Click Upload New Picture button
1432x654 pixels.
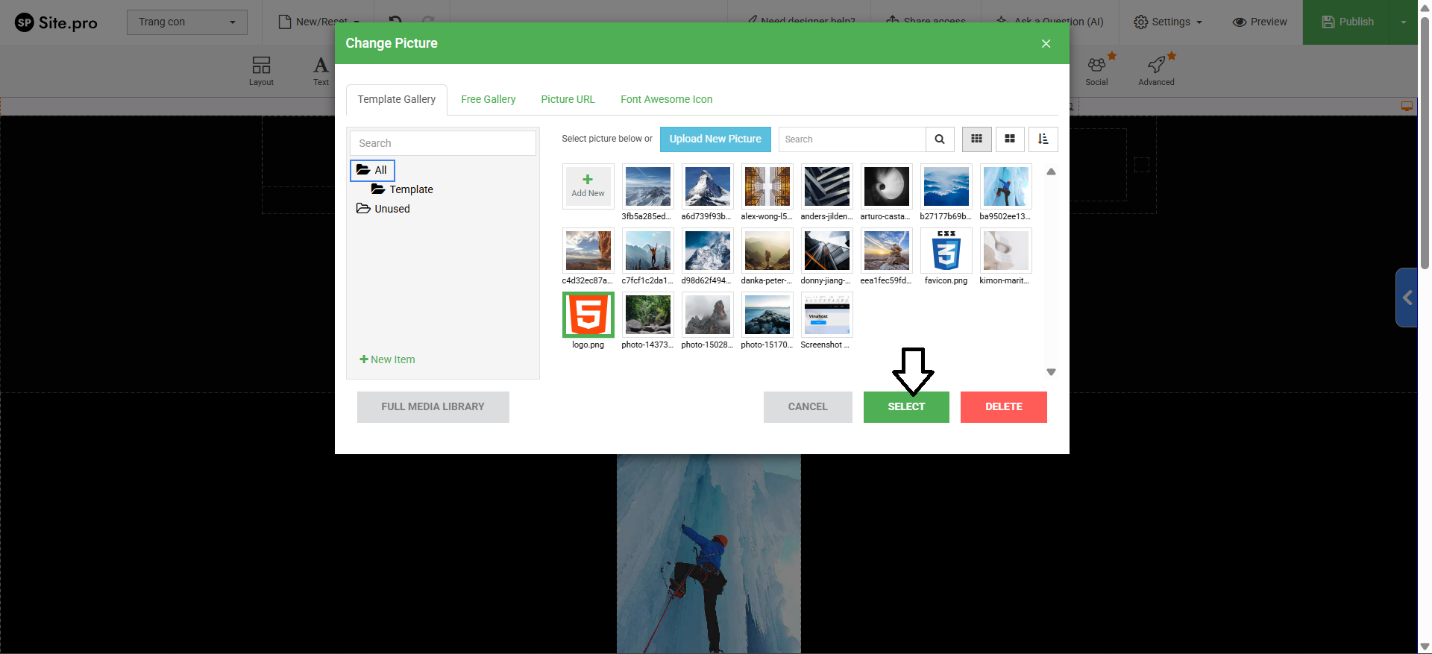tap(715, 139)
